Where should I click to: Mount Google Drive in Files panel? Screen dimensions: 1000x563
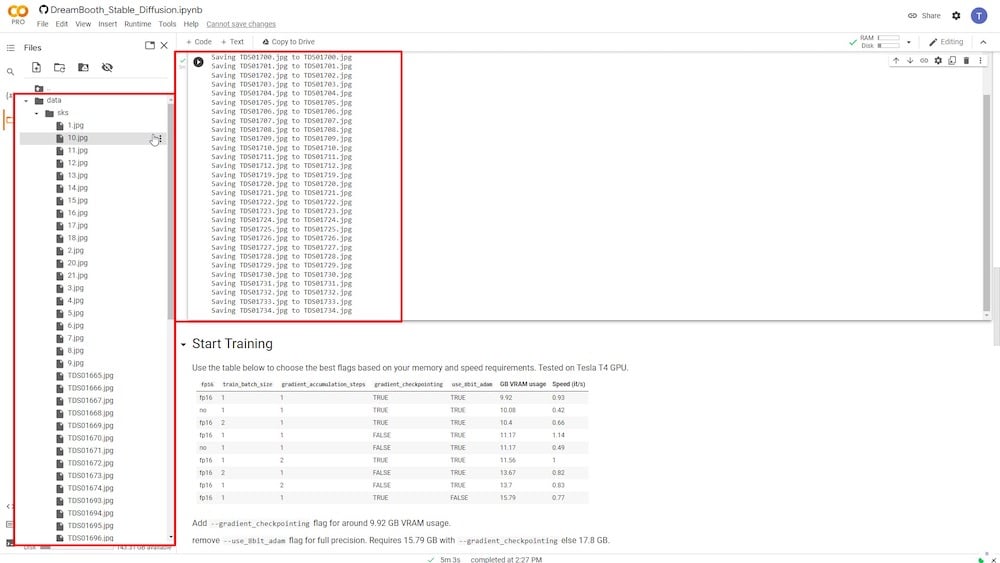83,68
